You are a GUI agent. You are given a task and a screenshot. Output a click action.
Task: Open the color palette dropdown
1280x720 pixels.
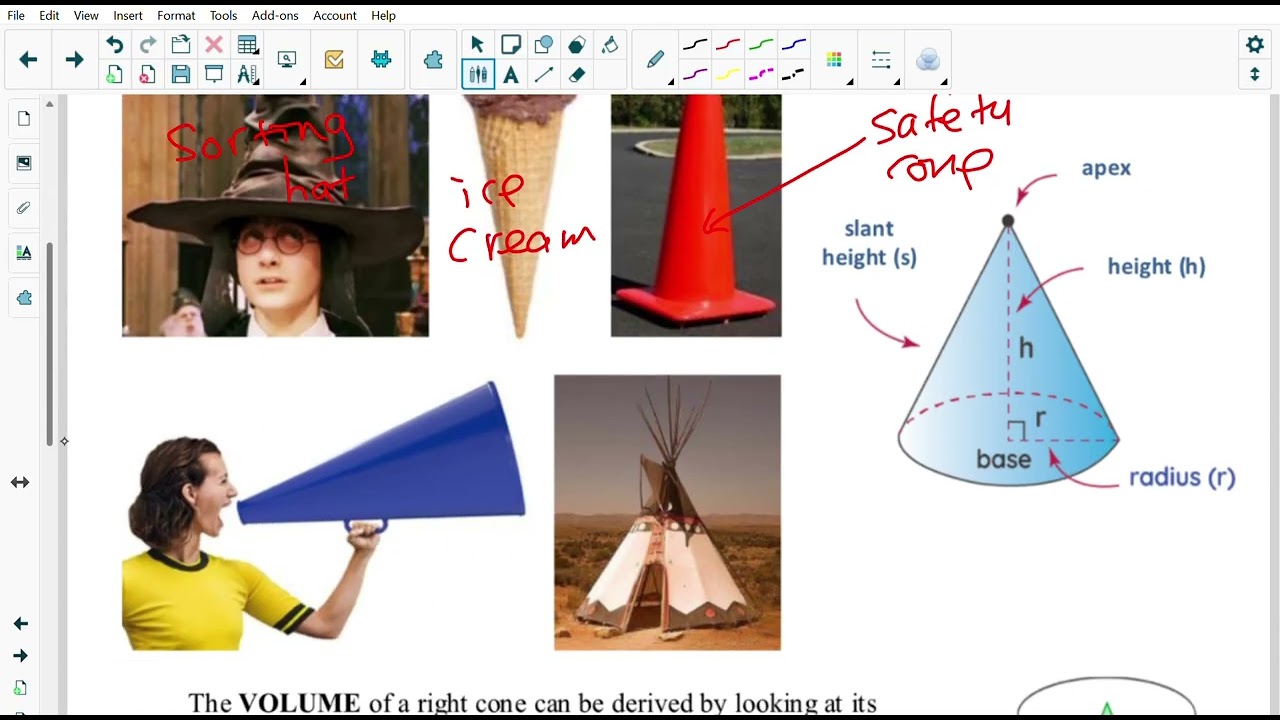[835, 61]
